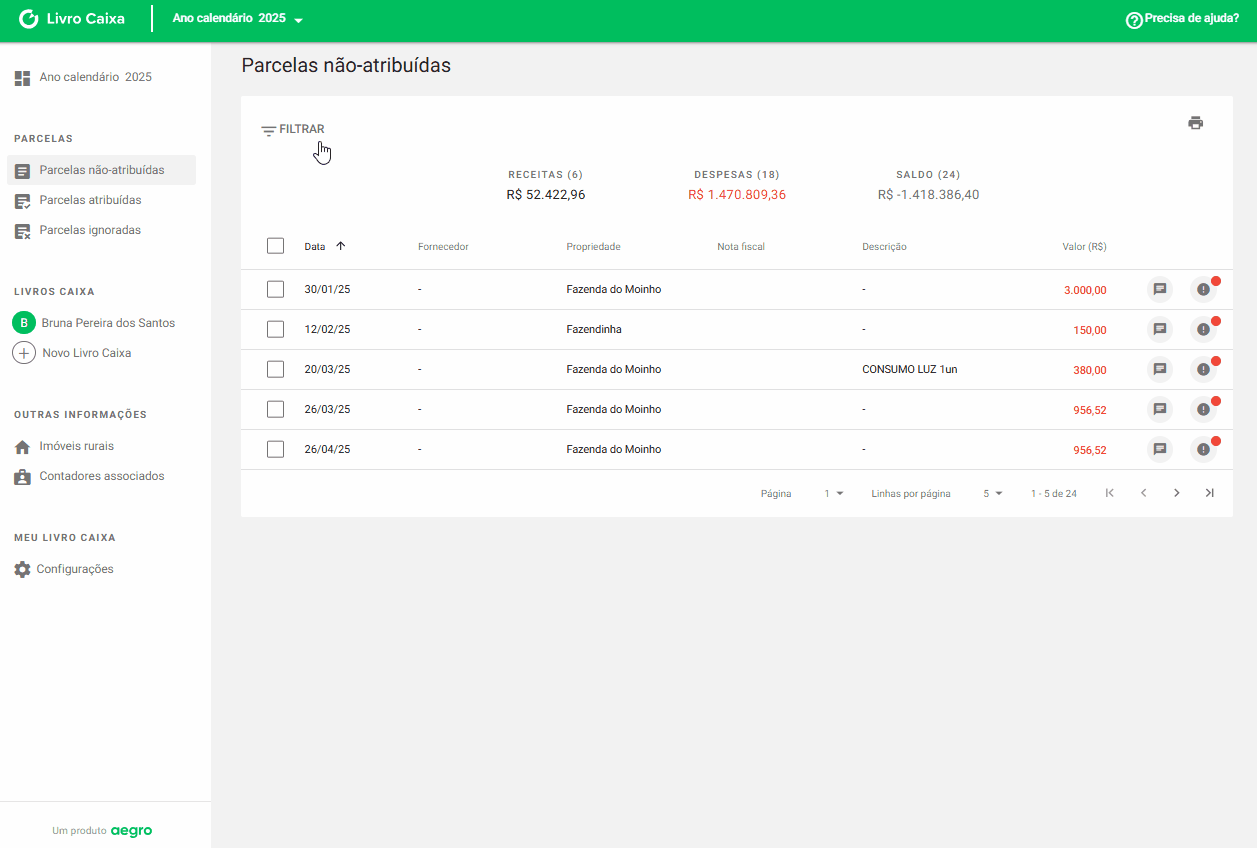Click the Livro Caixa logo icon
This screenshot has height=848, width=1257.
pos(29,19)
